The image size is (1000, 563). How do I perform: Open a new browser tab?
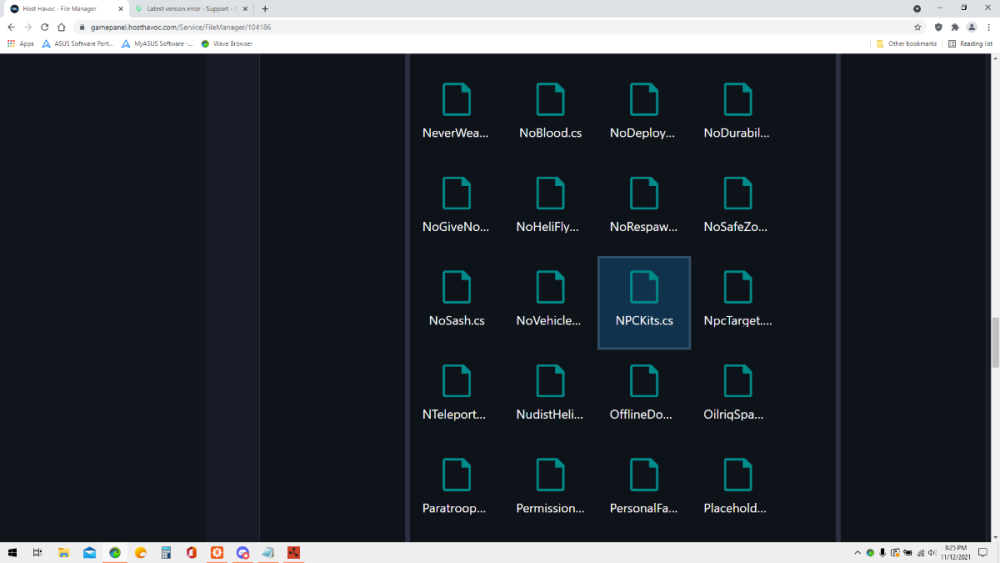pos(265,9)
